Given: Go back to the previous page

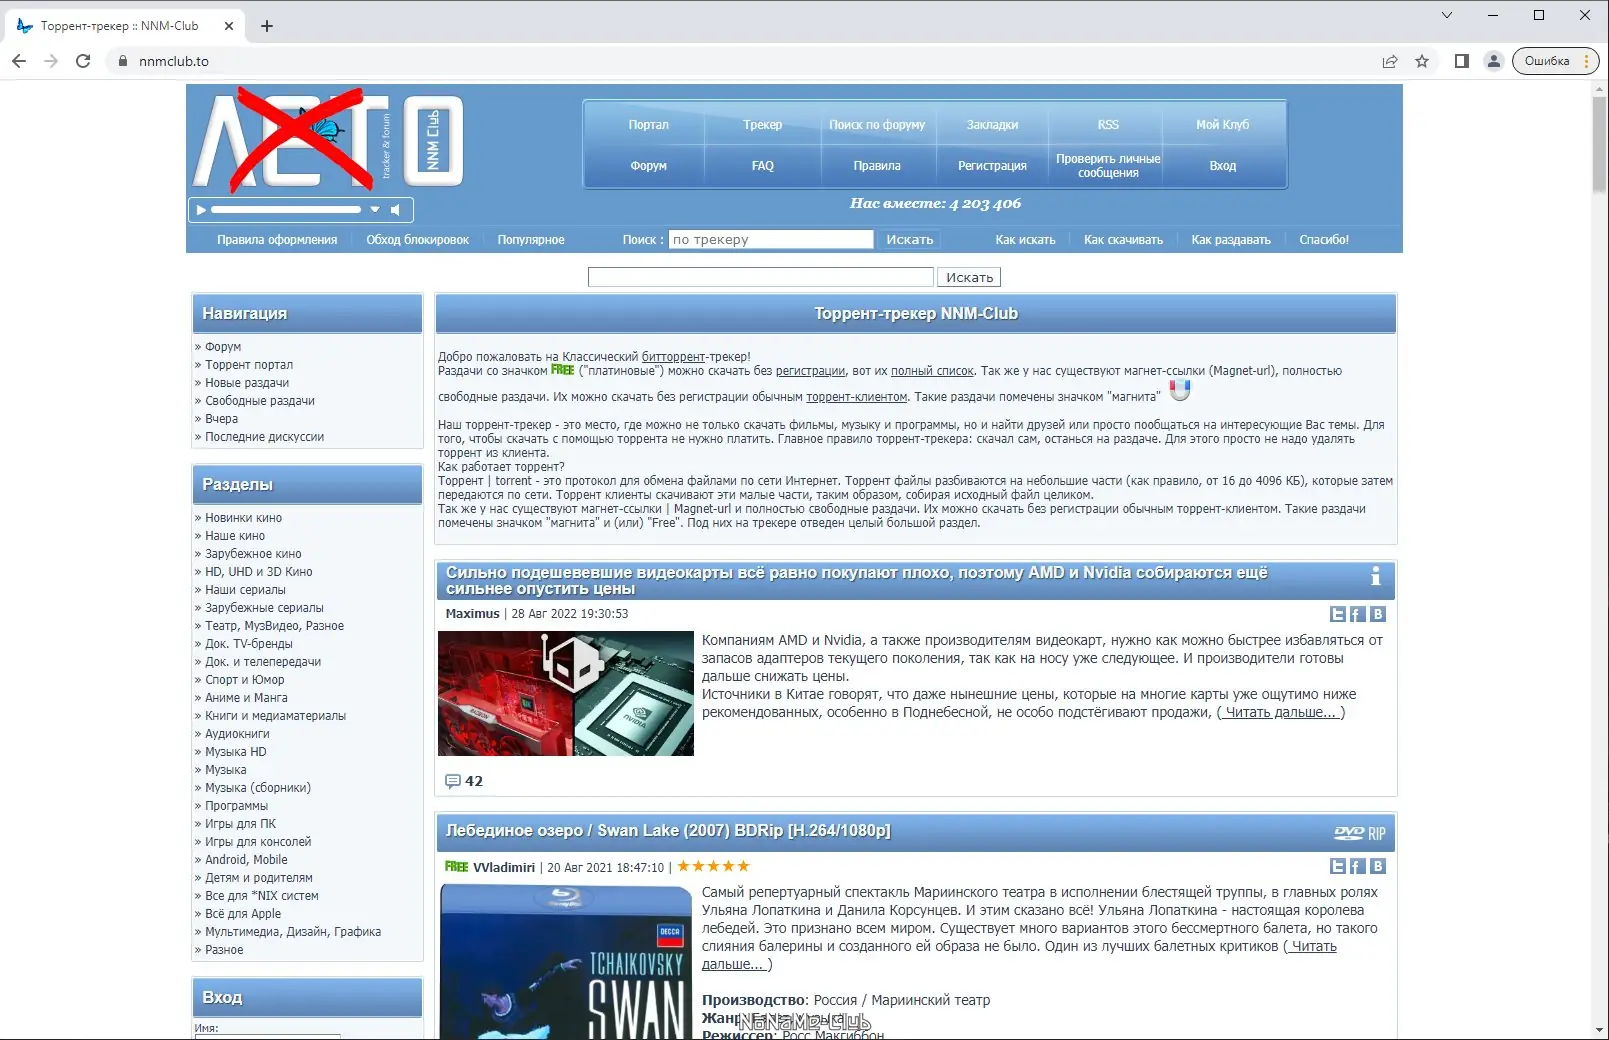Looking at the screenshot, I should coord(19,61).
